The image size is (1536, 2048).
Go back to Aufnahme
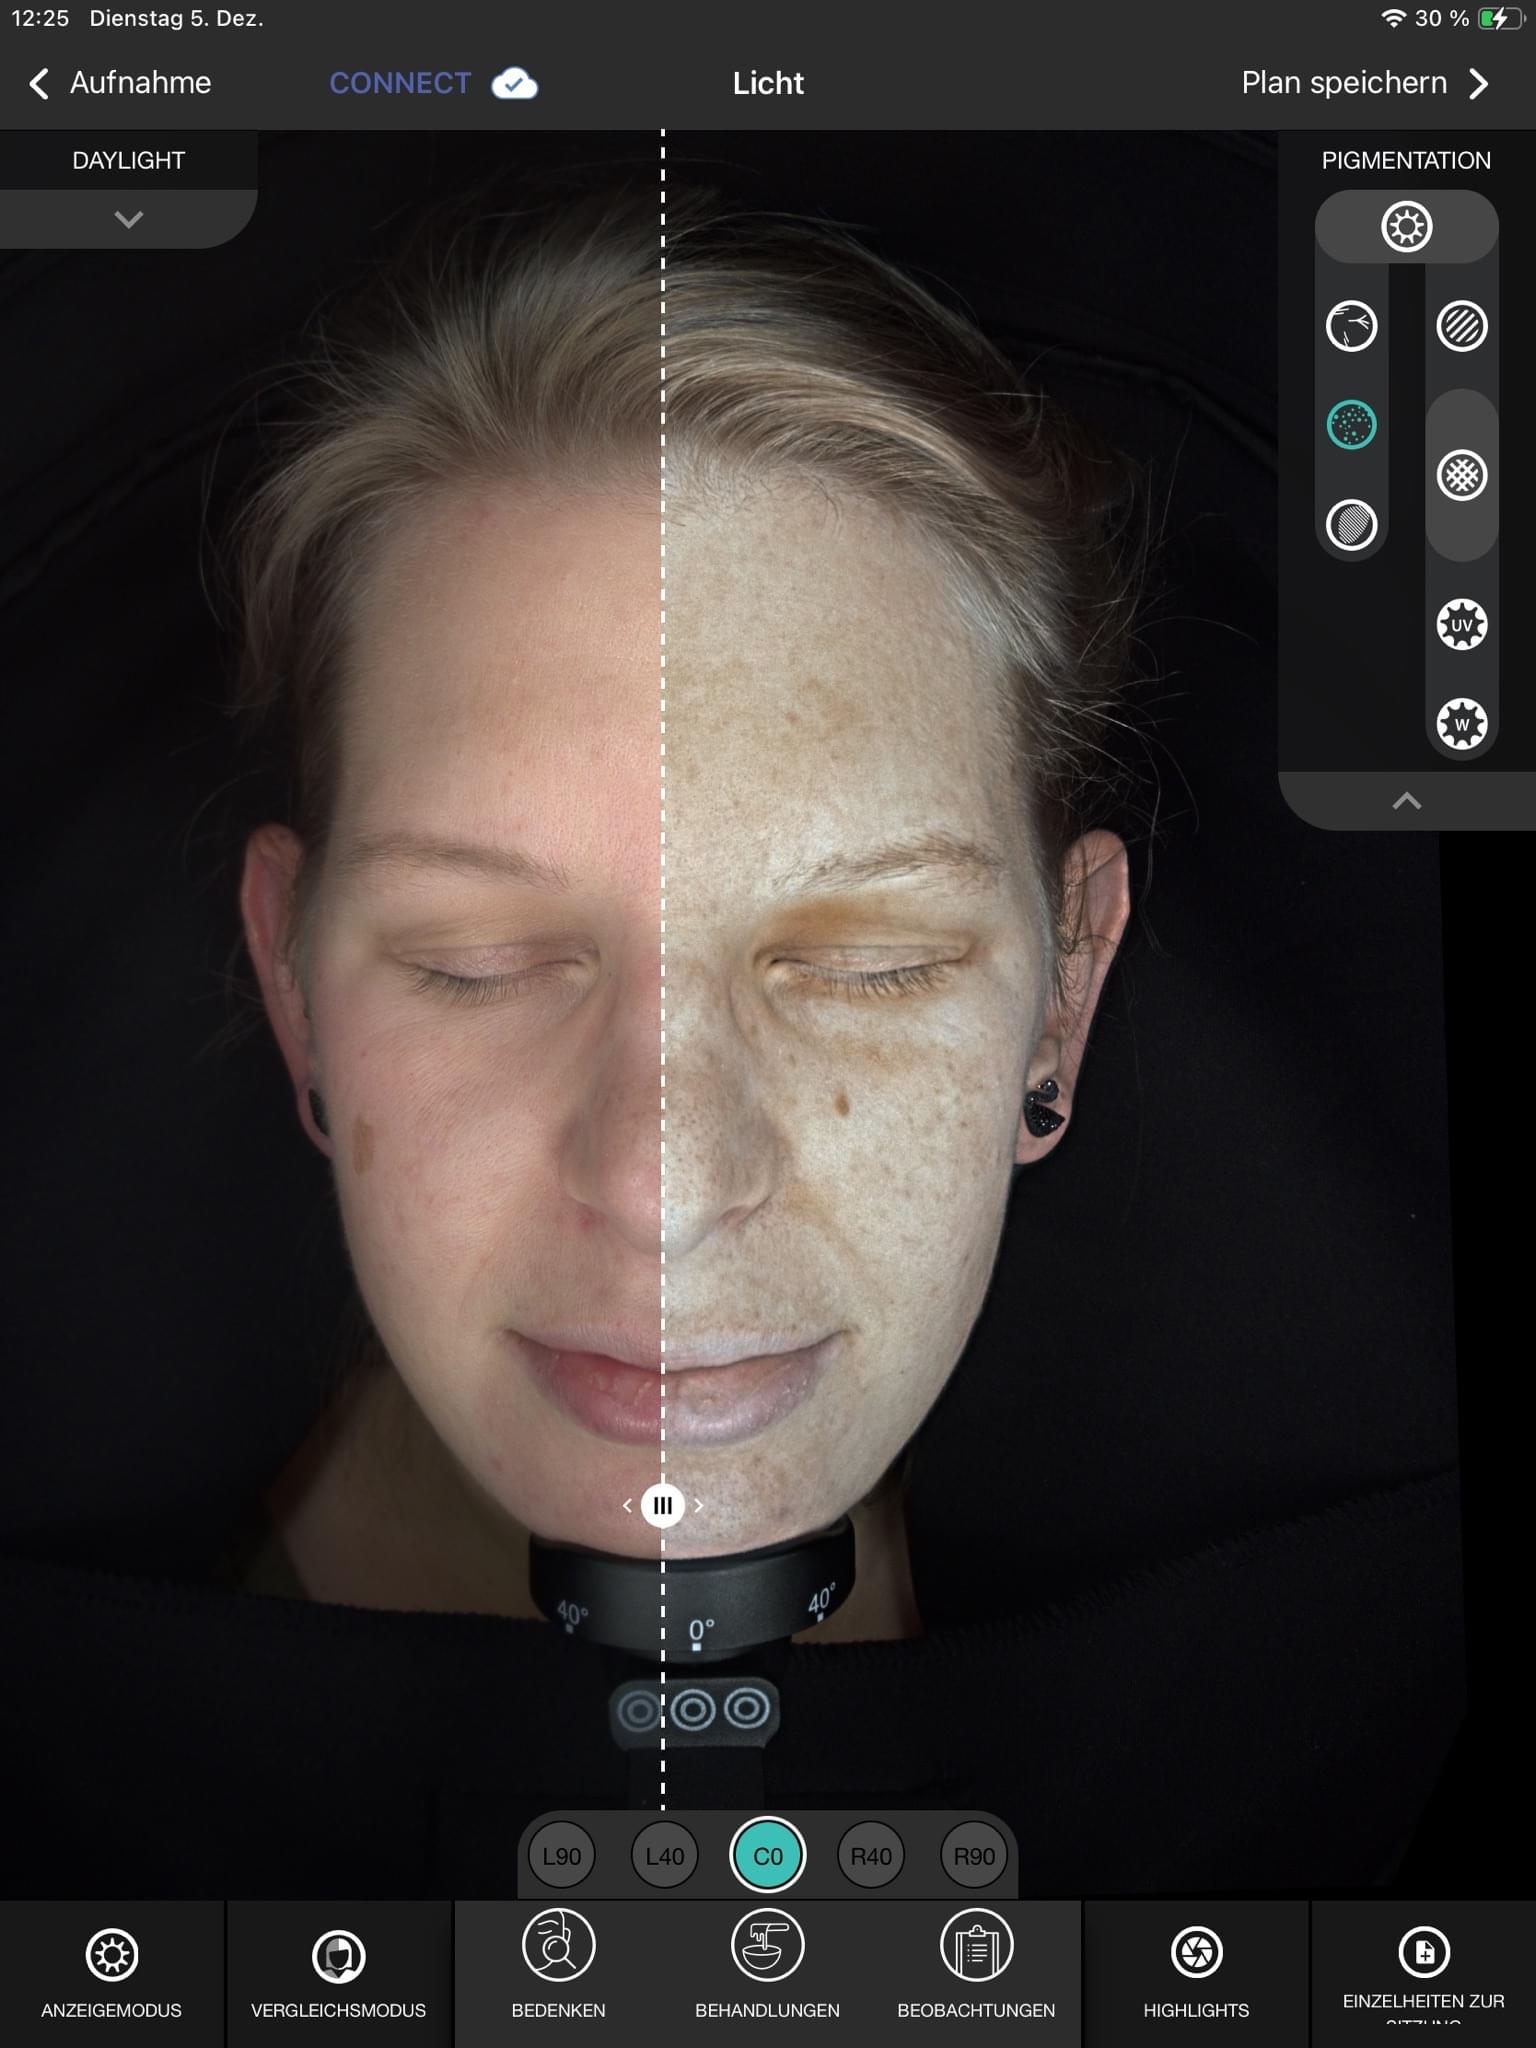click(120, 83)
